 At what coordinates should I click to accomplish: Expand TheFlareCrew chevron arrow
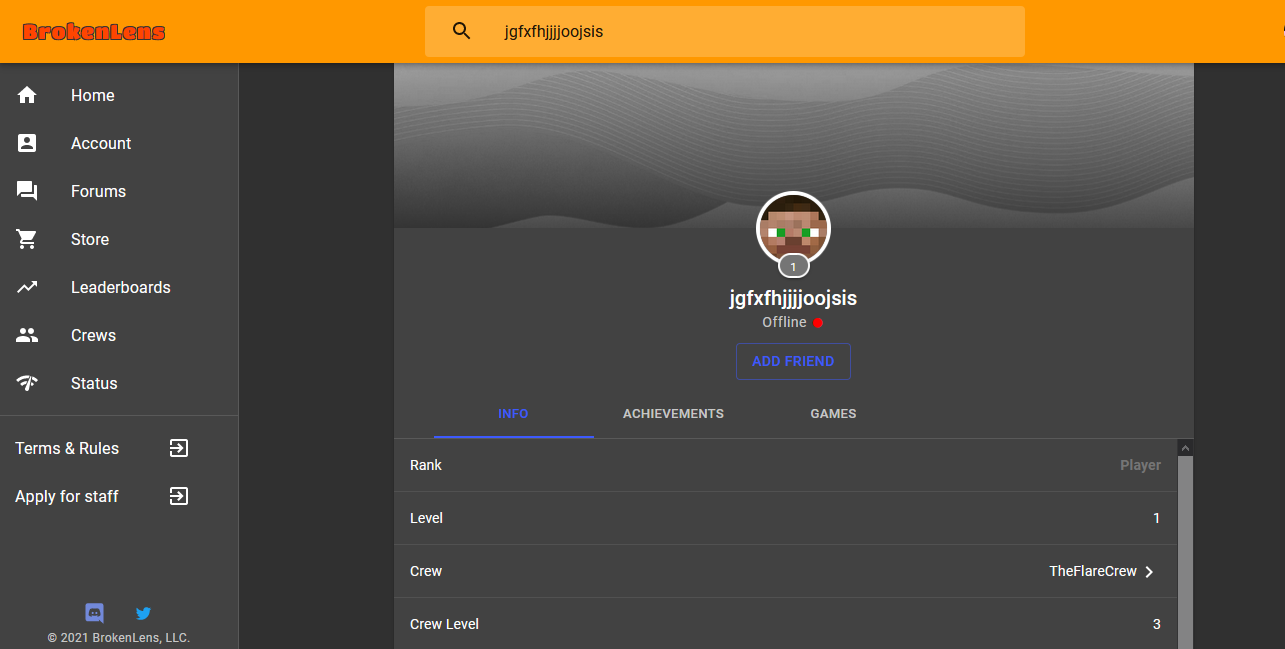[1149, 572]
